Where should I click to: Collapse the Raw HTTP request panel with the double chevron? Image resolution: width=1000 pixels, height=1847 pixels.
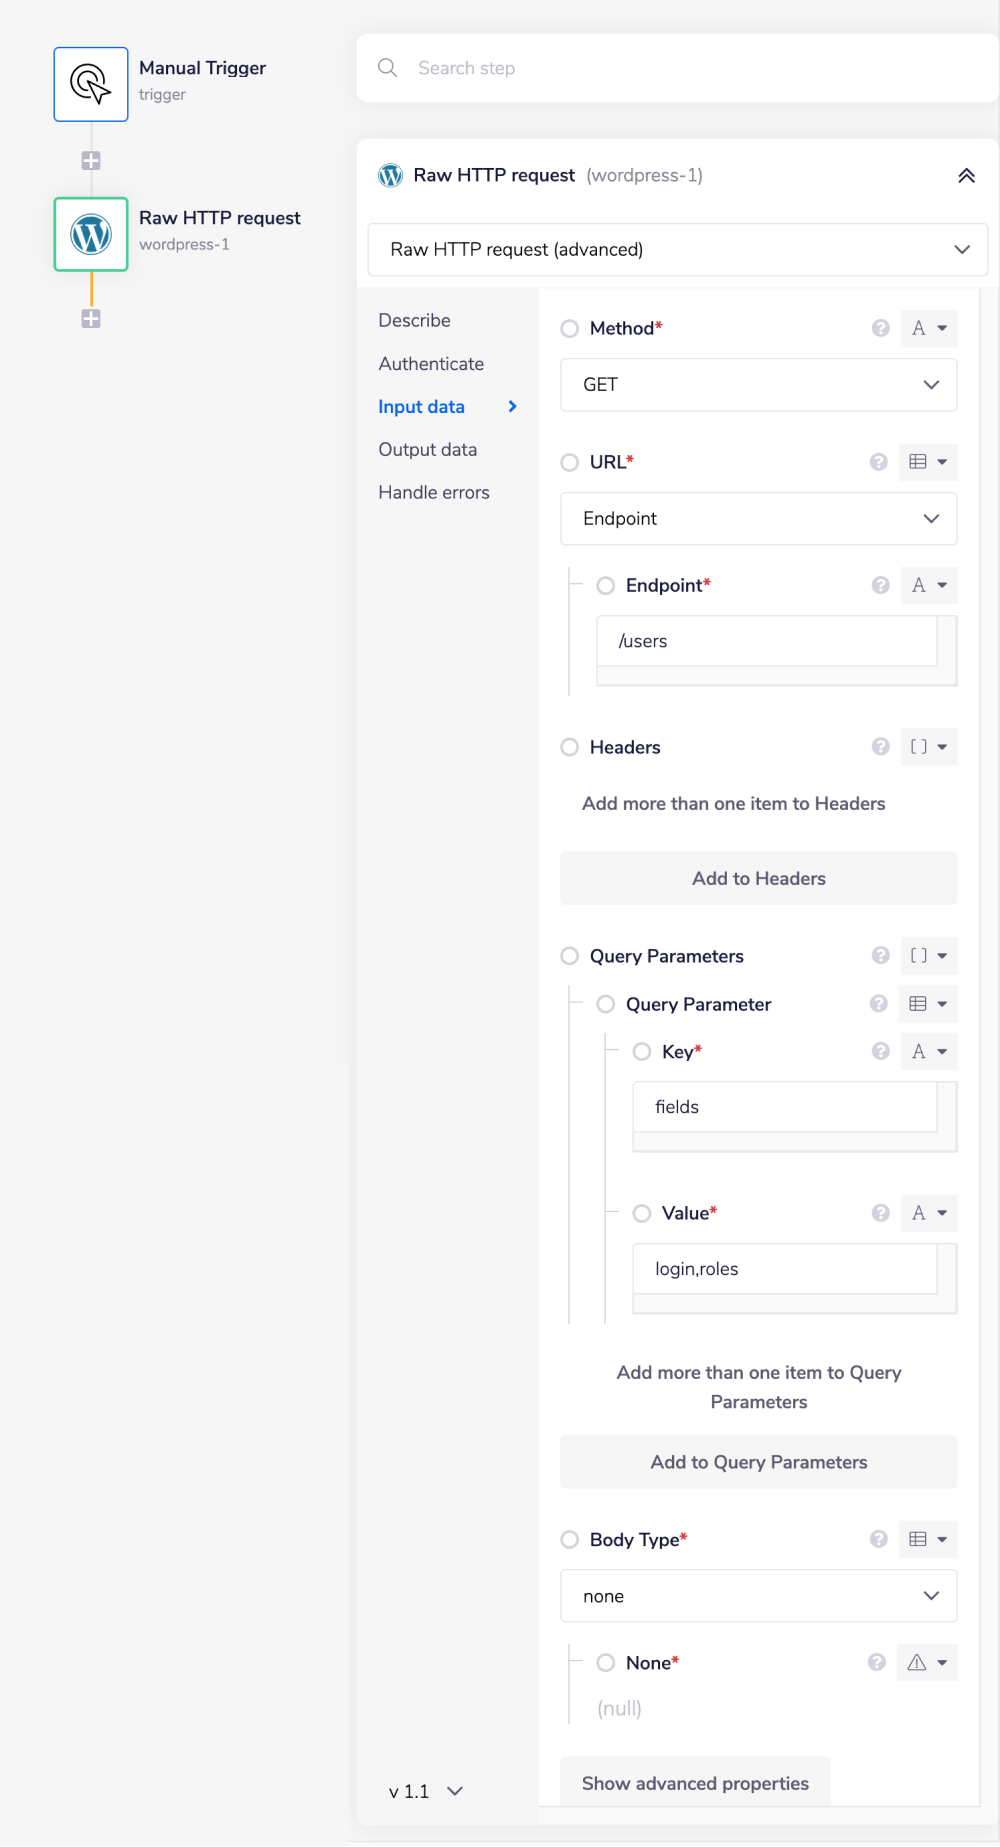point(966,176)
